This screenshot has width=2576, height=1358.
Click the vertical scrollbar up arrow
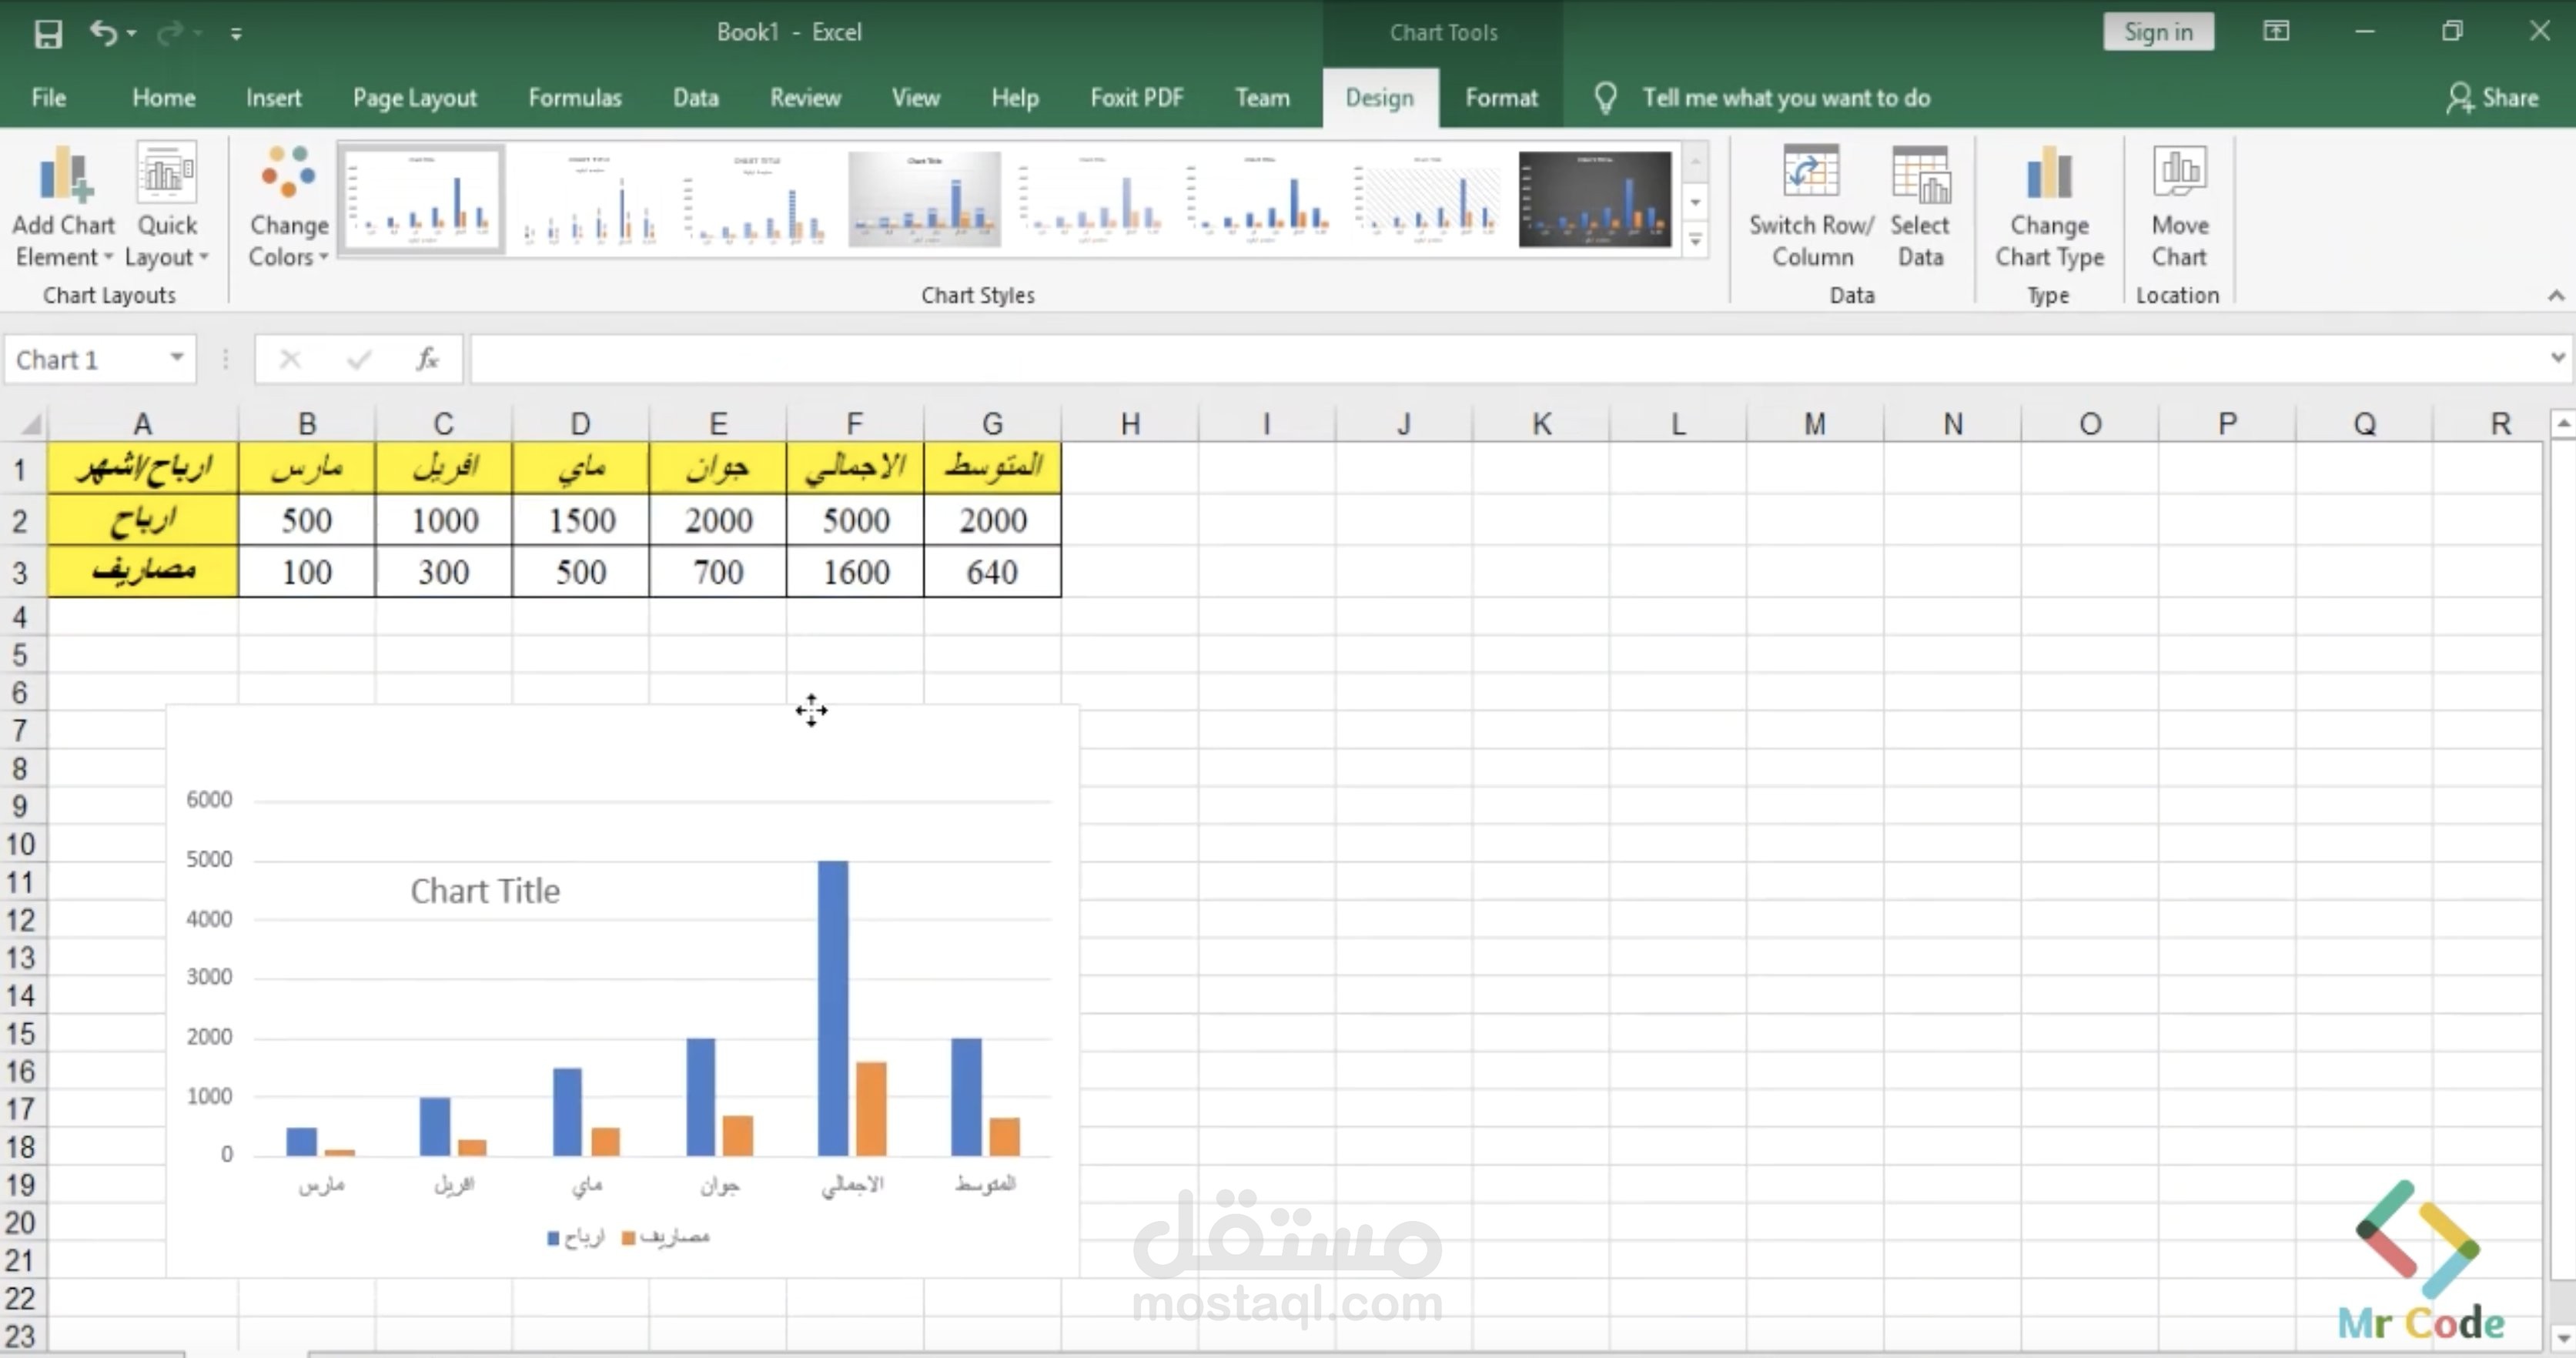[2562, 424]
